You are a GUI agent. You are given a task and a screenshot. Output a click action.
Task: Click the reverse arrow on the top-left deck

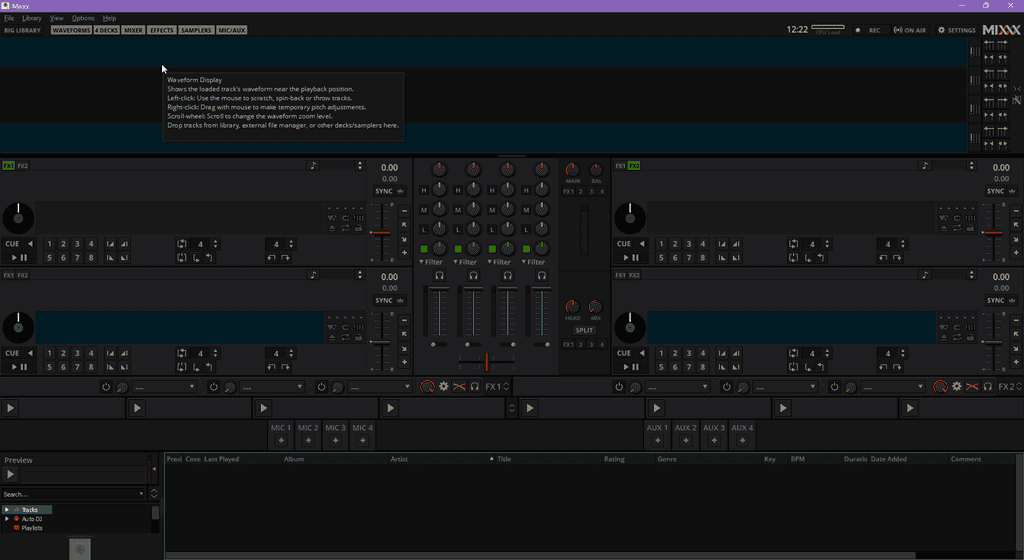(30, 243)
